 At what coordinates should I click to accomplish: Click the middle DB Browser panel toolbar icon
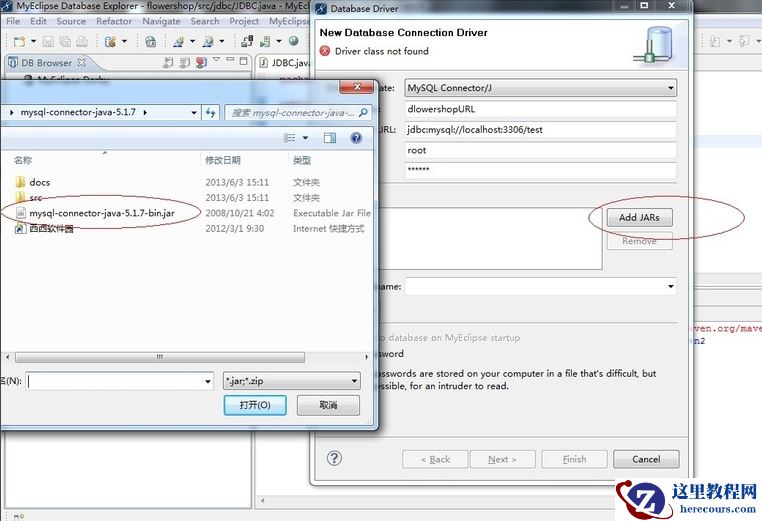185,62
